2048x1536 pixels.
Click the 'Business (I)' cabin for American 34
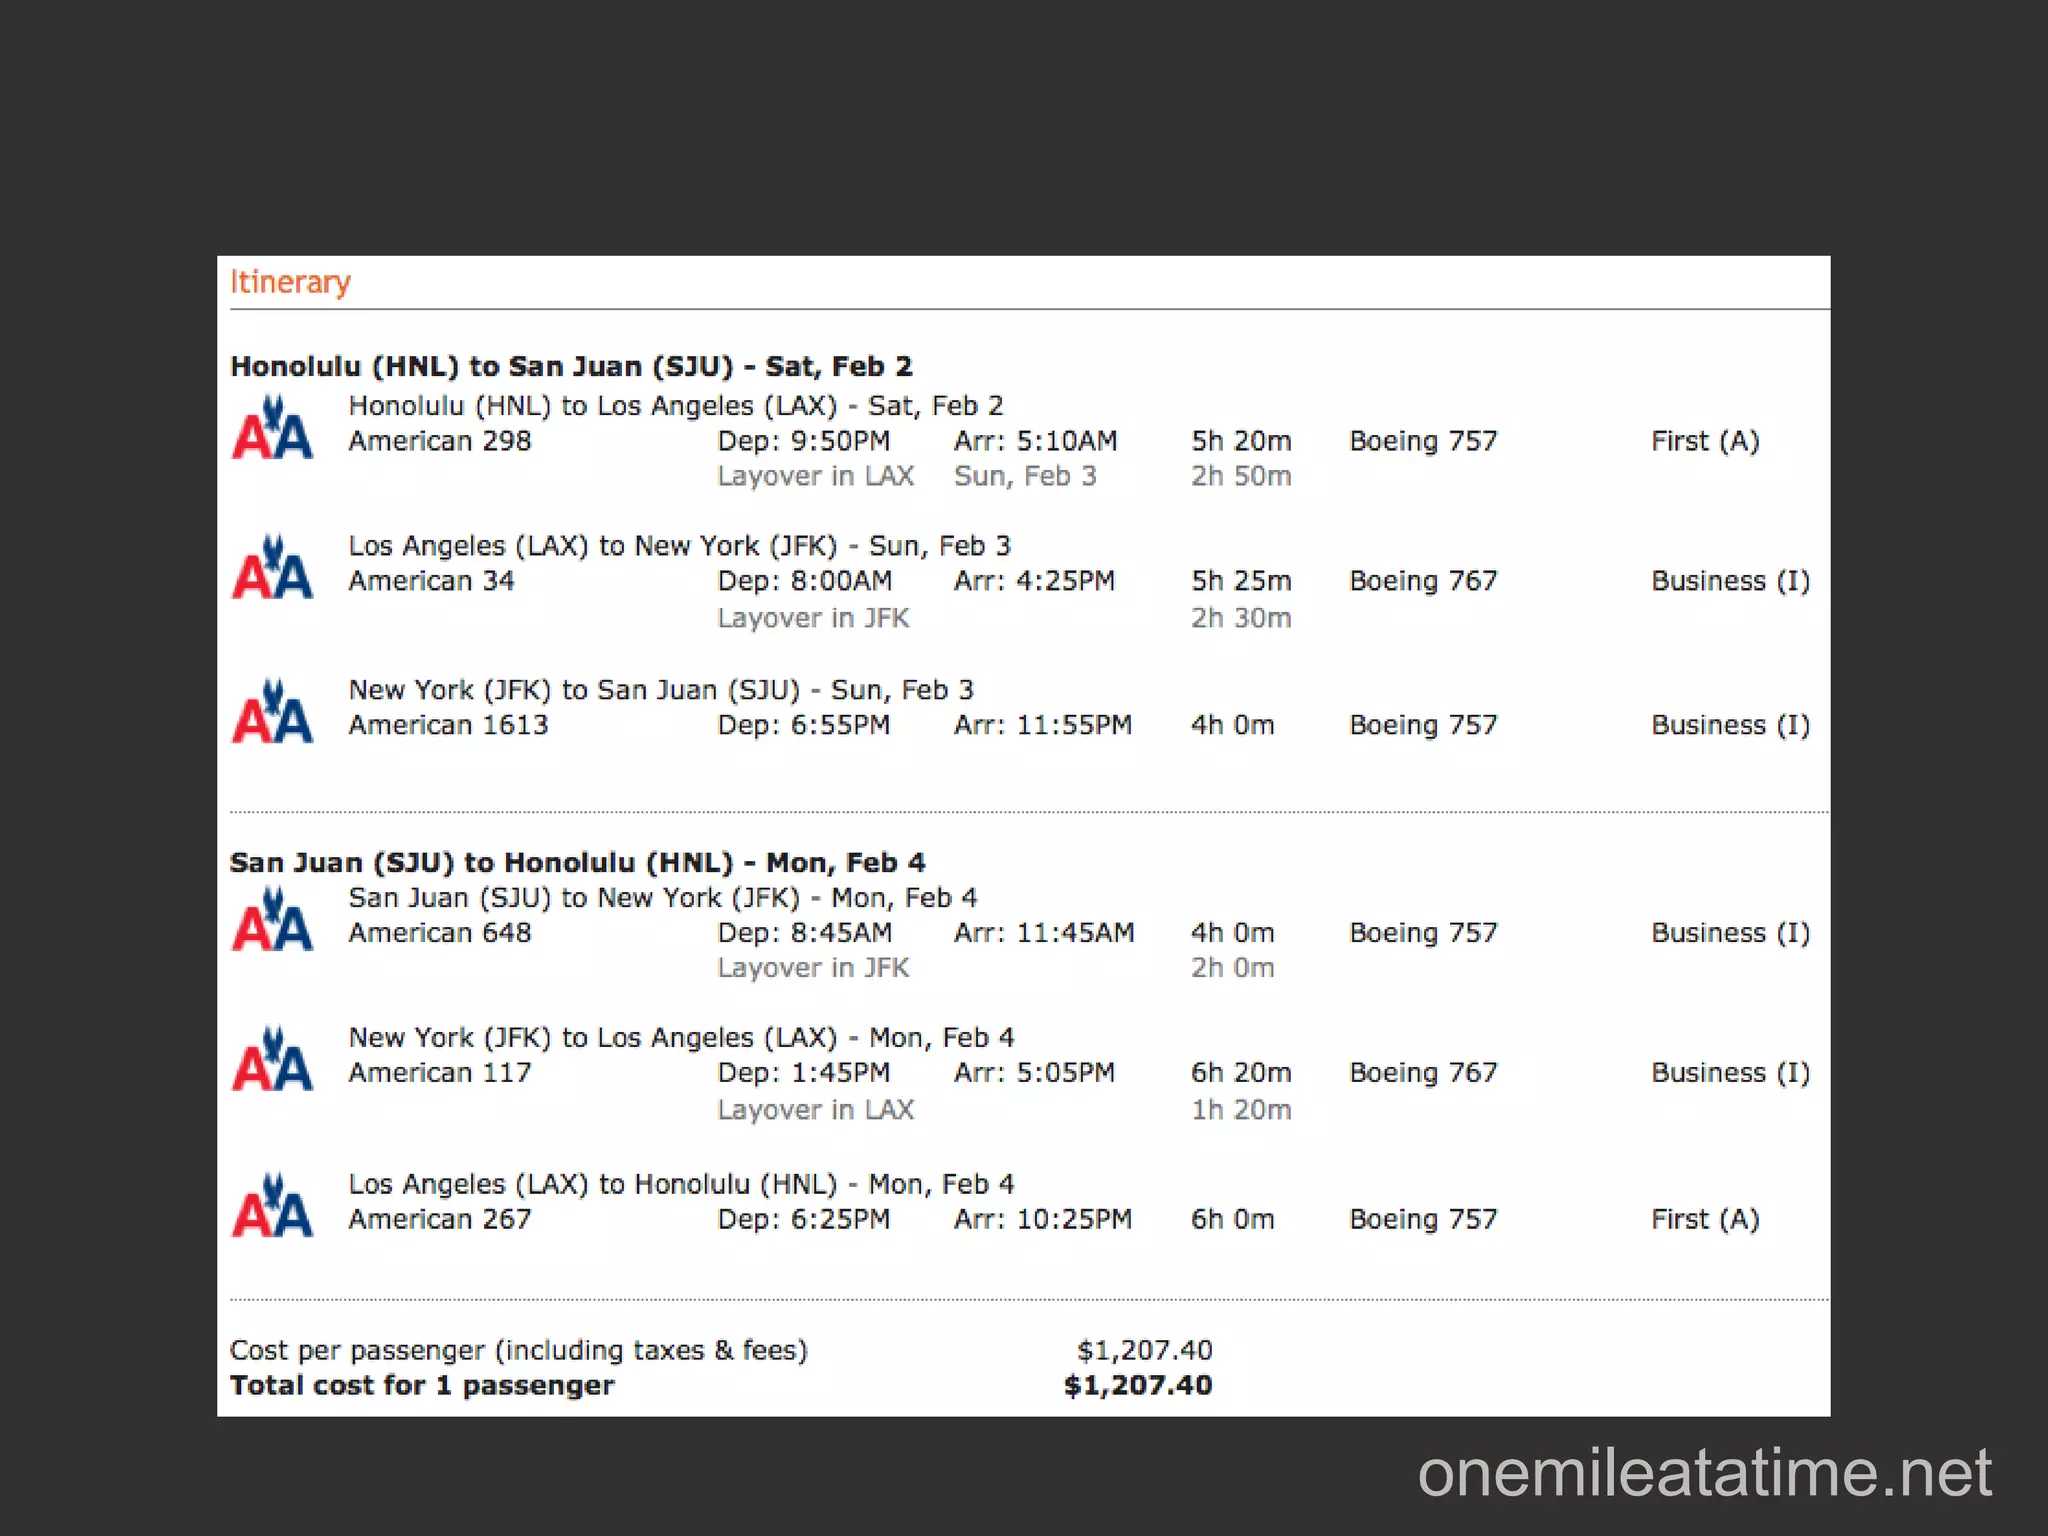[x=1731, y=582]
